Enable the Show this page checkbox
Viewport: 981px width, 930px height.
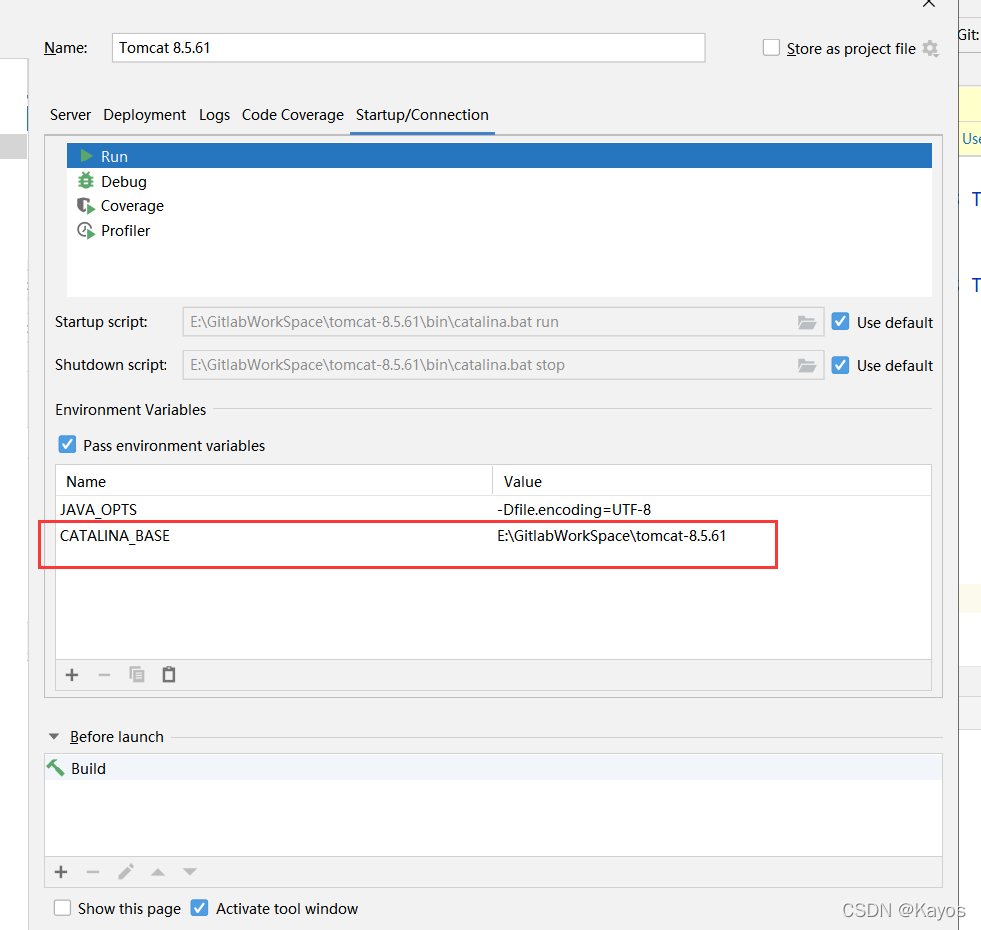click(62, 908)
